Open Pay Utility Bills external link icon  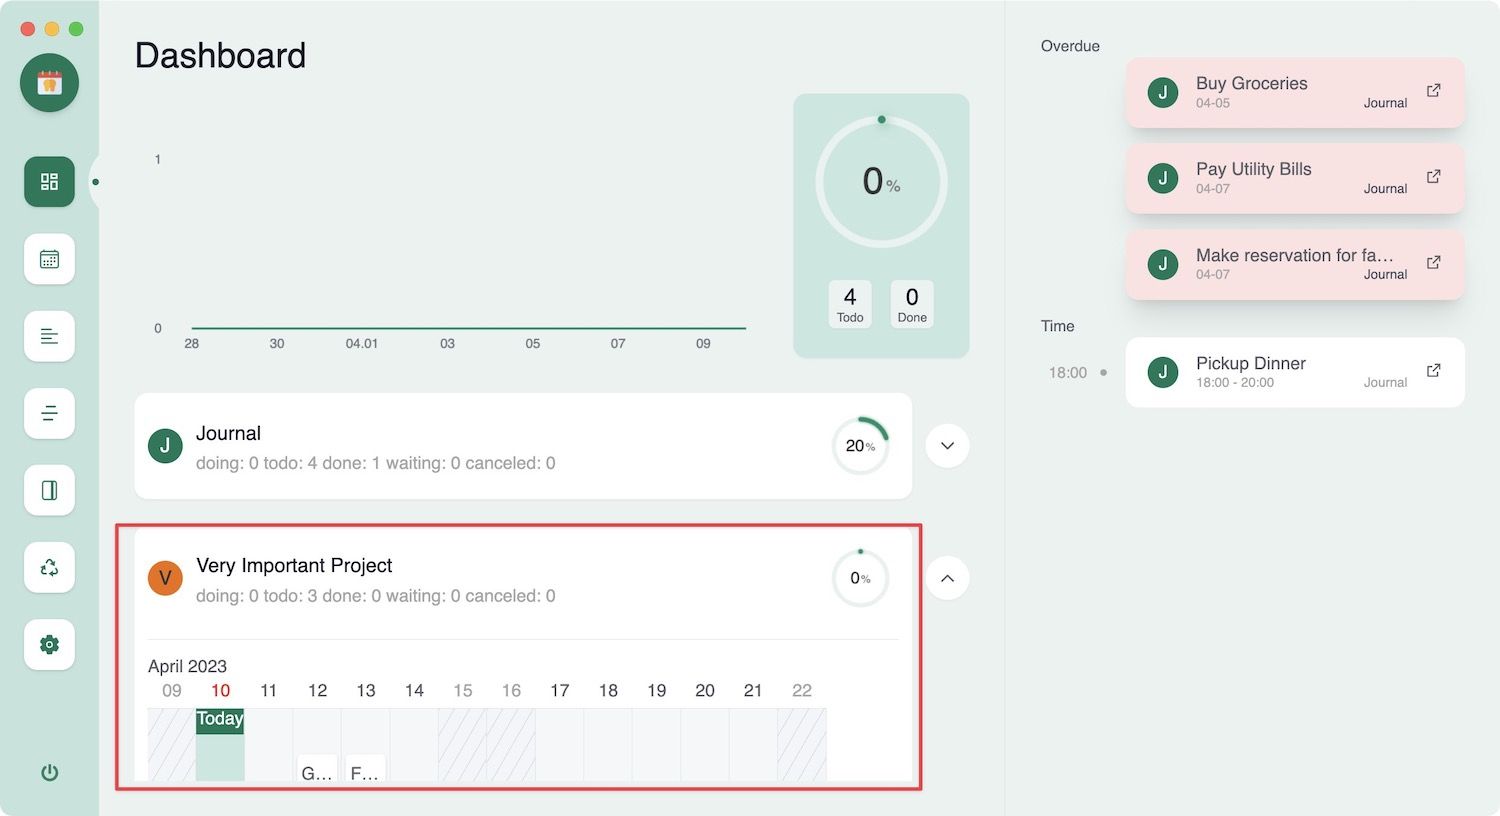click(x=1433, y=177)
